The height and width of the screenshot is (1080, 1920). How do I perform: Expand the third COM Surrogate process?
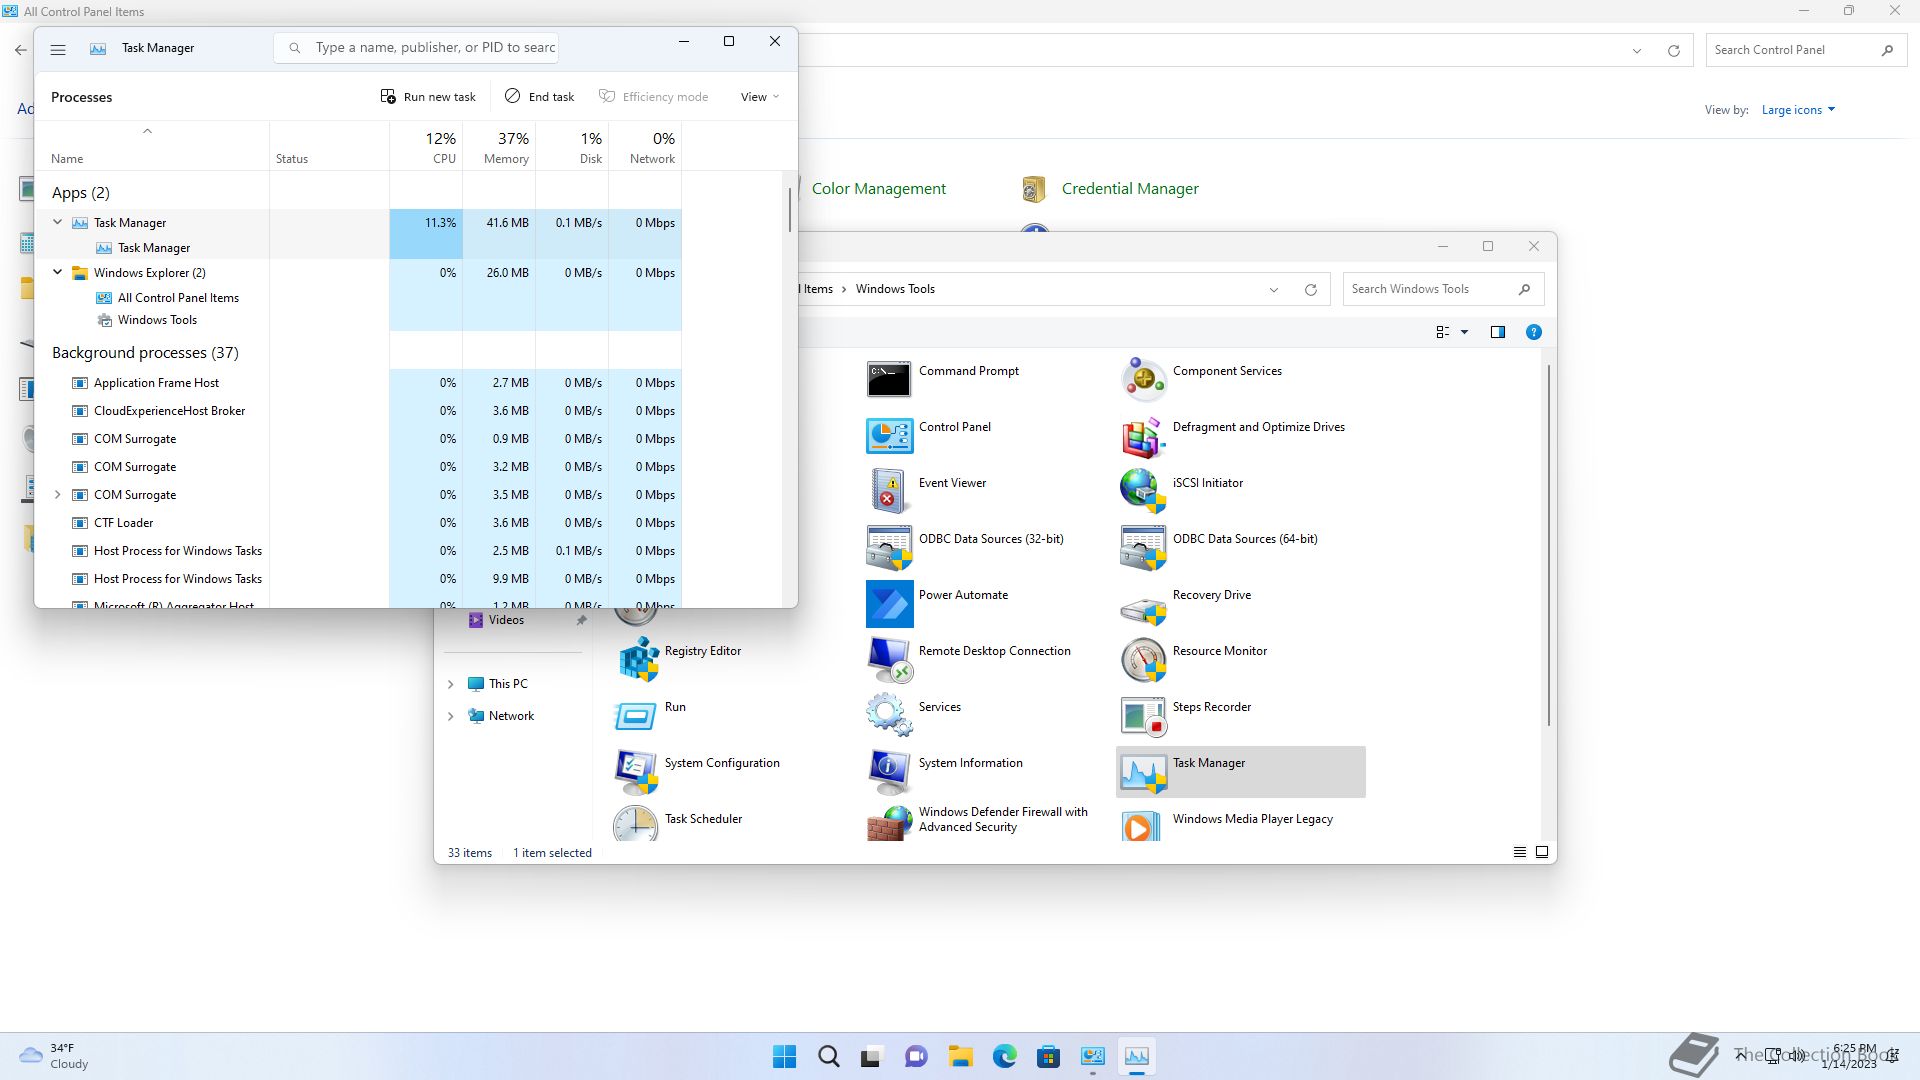pyautogui.click(x=57, y=494)
